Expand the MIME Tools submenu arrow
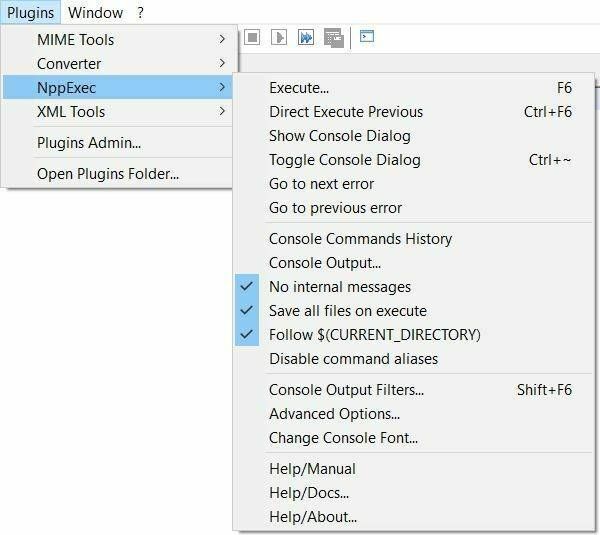 pos(222,39)
